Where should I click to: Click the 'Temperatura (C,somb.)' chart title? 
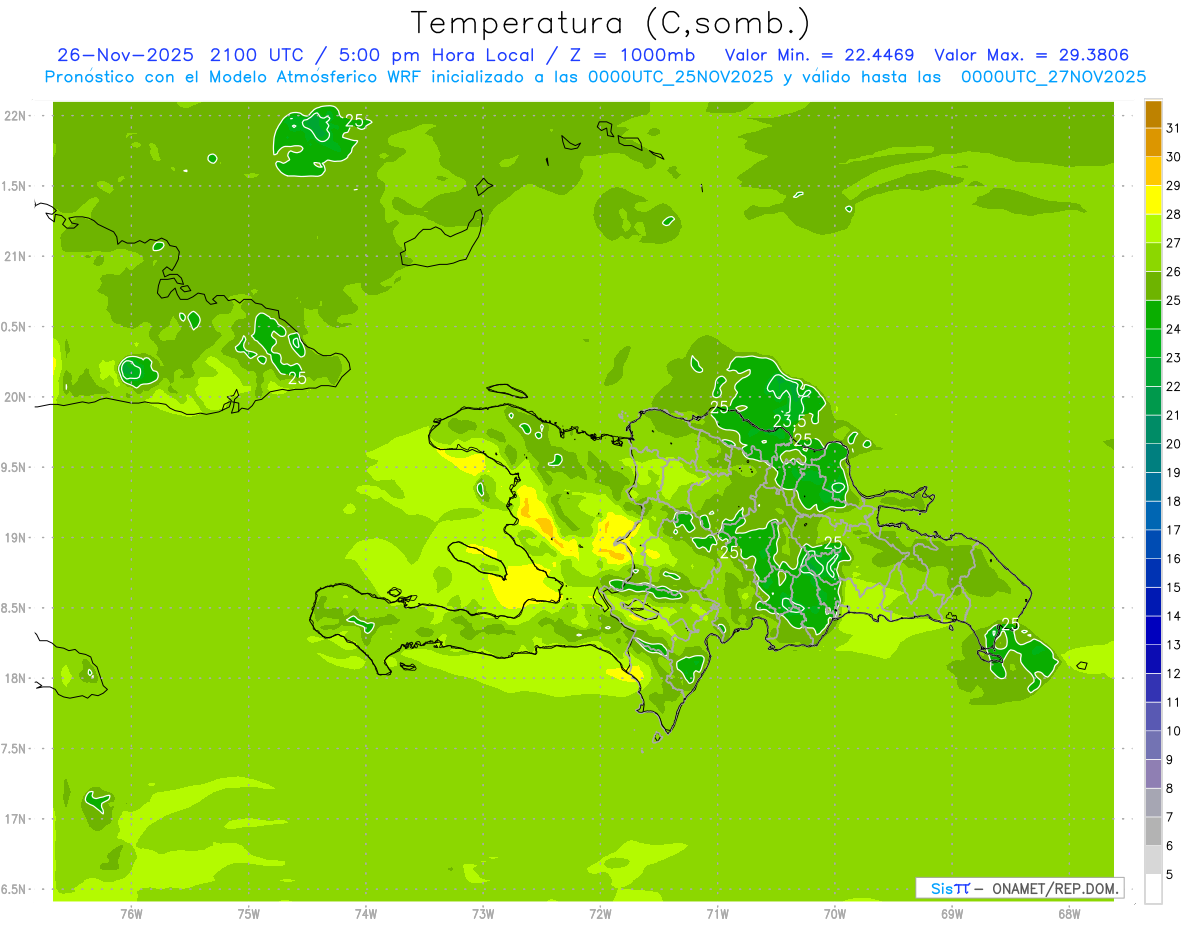pyautogui.click(x=610, y=23)
